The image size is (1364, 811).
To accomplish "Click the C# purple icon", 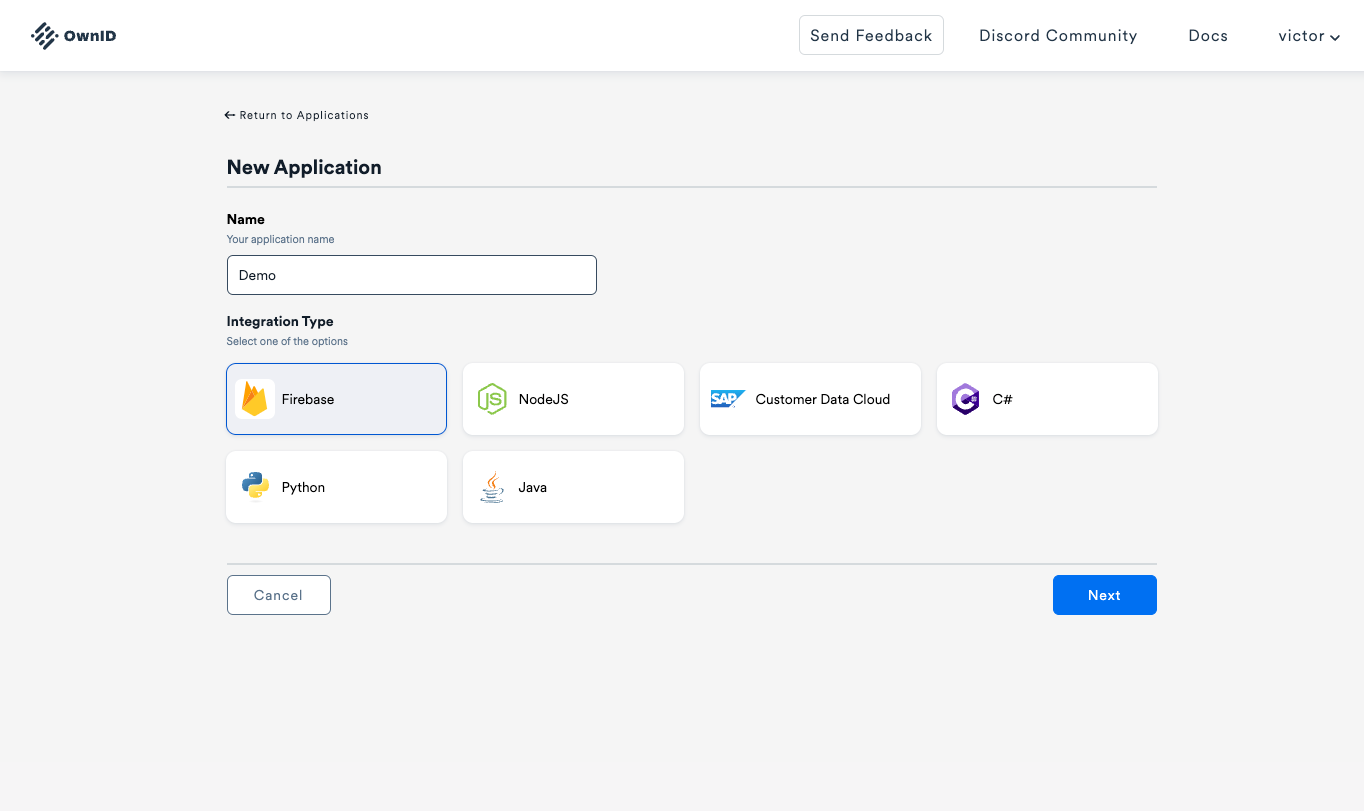I will pyautogui.click(x=965, y=399).
